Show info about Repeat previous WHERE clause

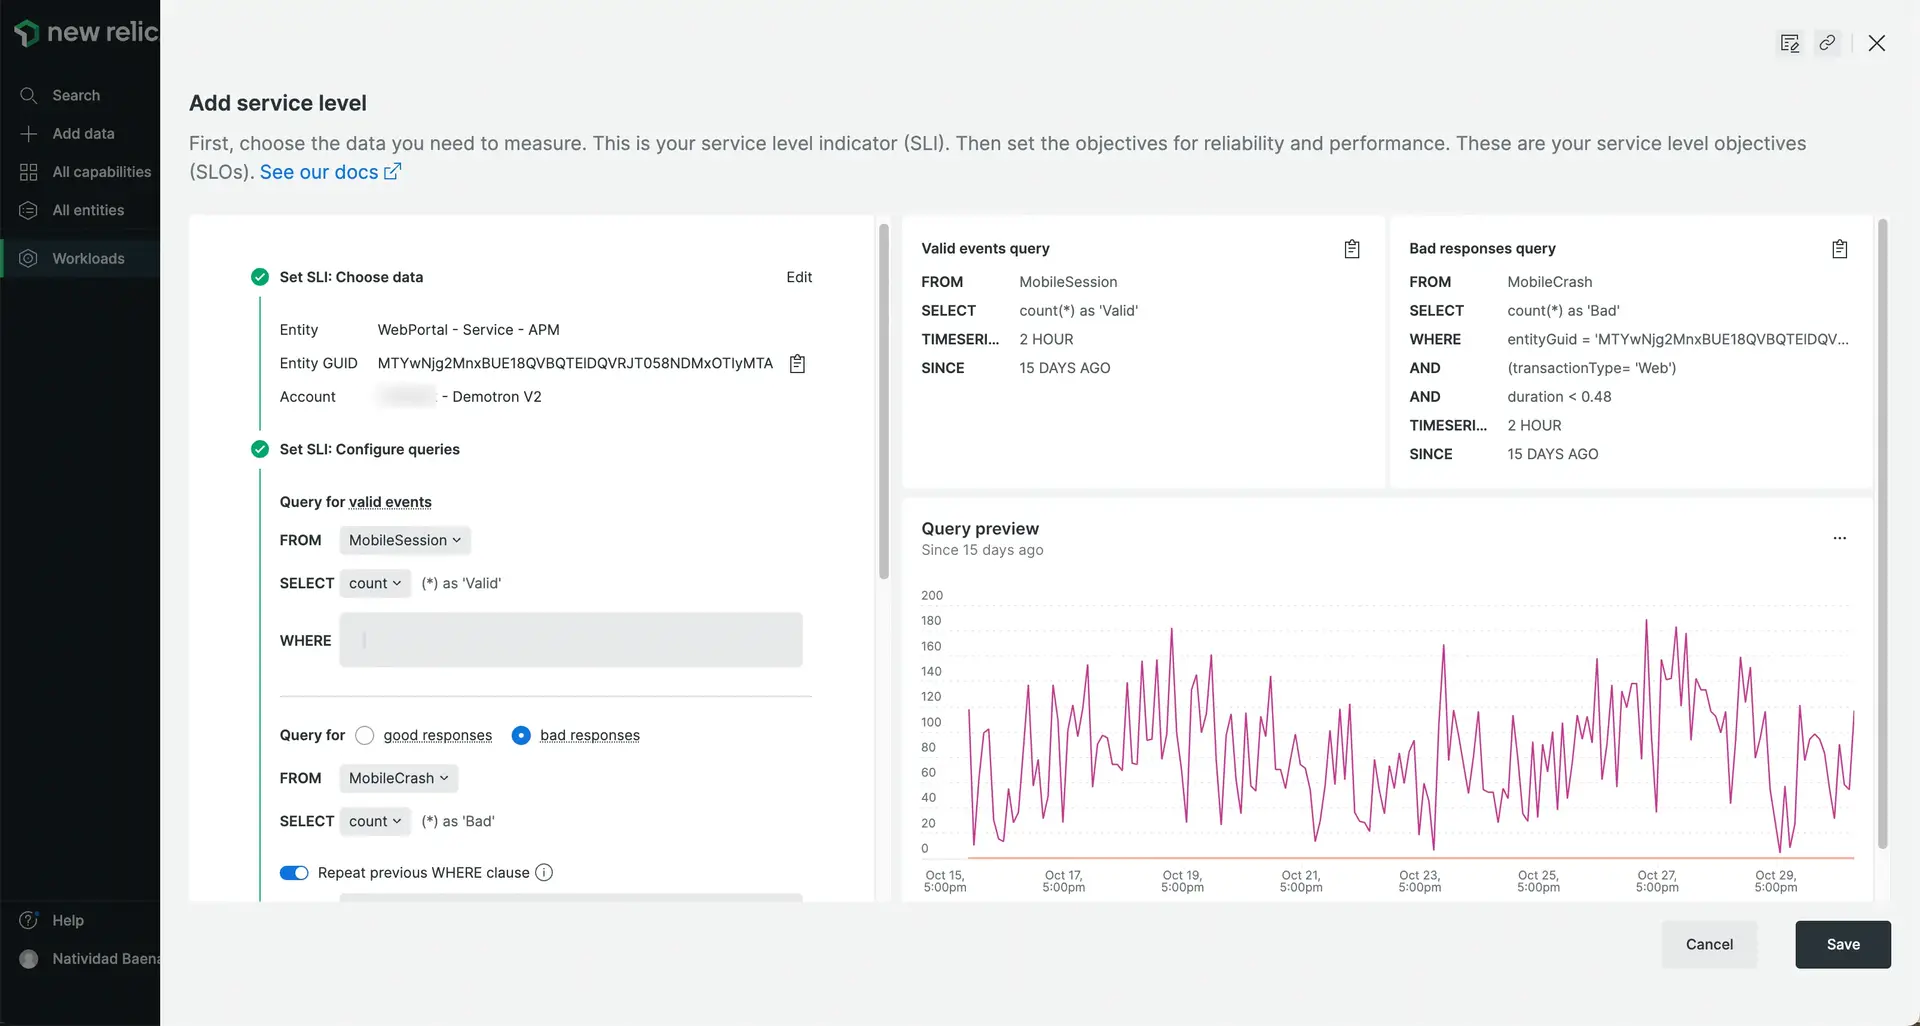544,873
